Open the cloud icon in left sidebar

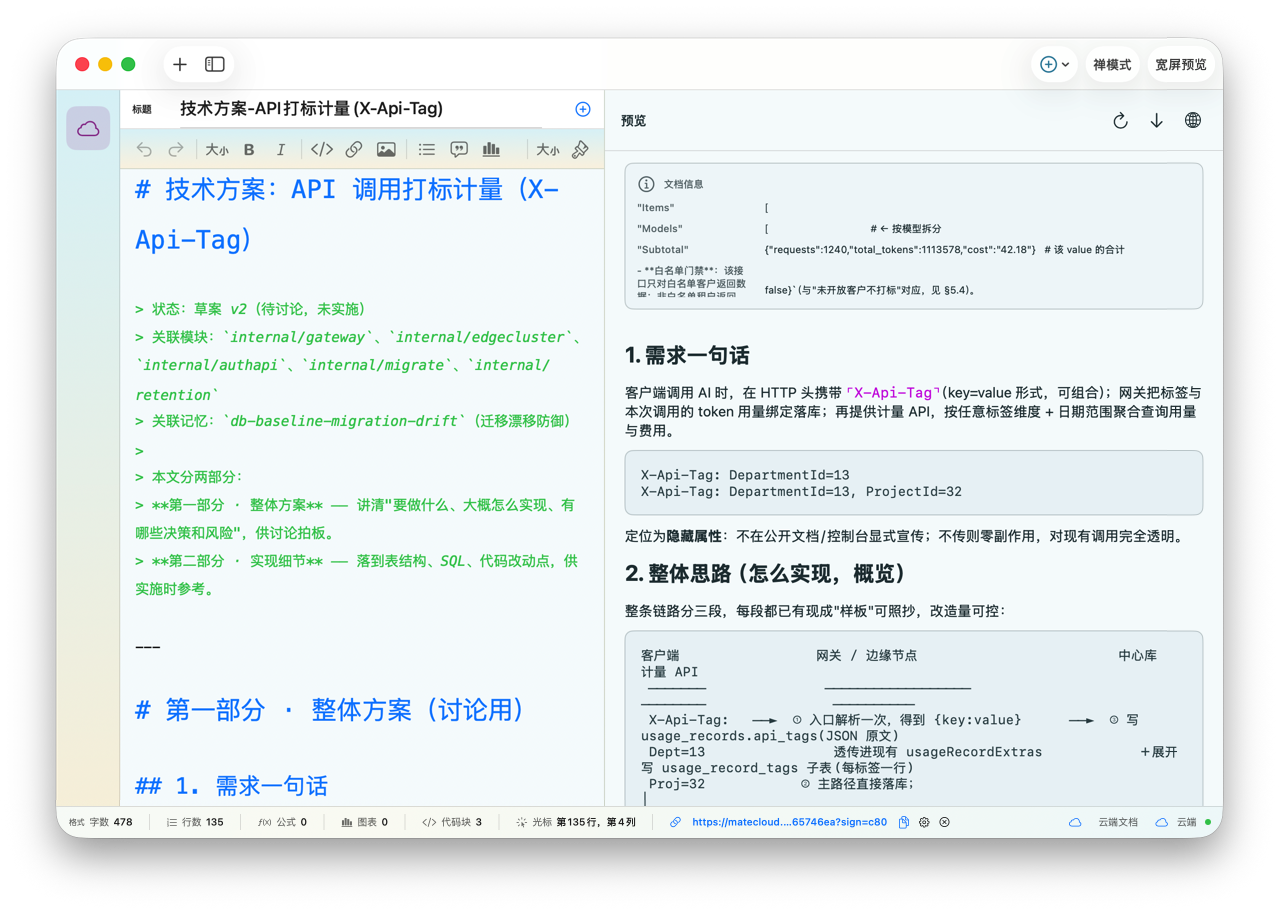click(88, 128)
